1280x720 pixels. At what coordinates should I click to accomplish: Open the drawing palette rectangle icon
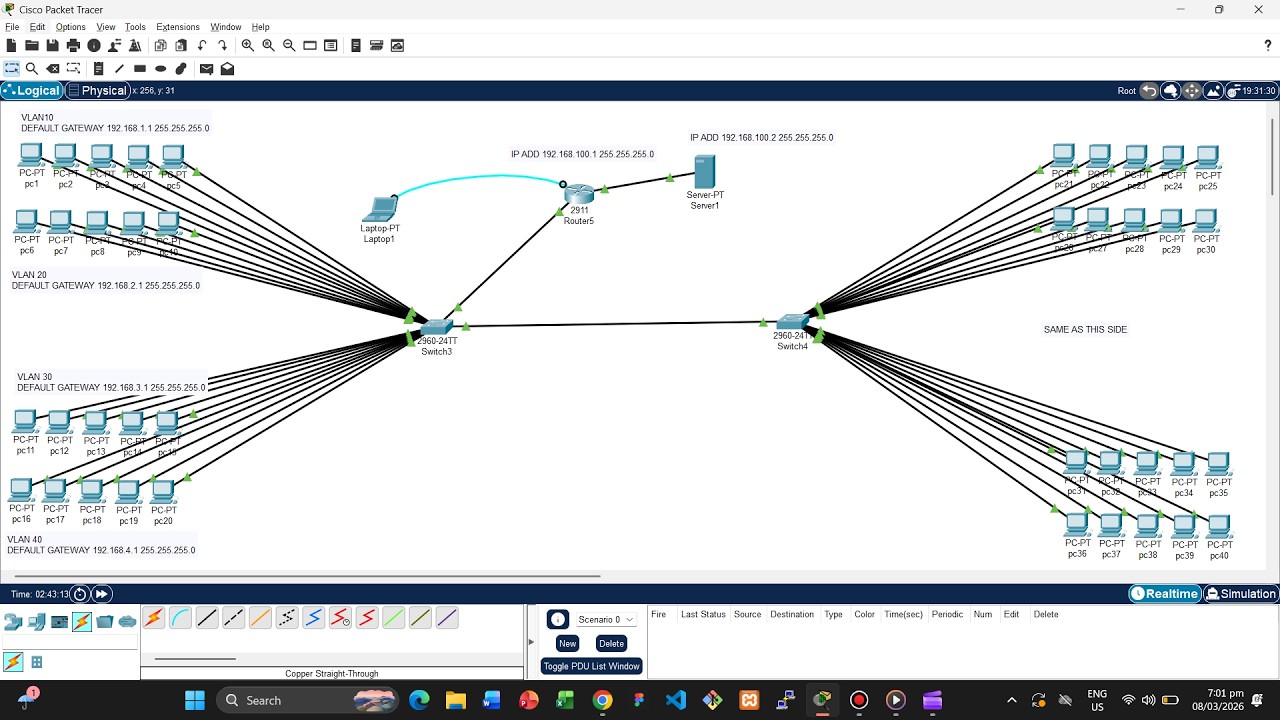click(310, 45)
